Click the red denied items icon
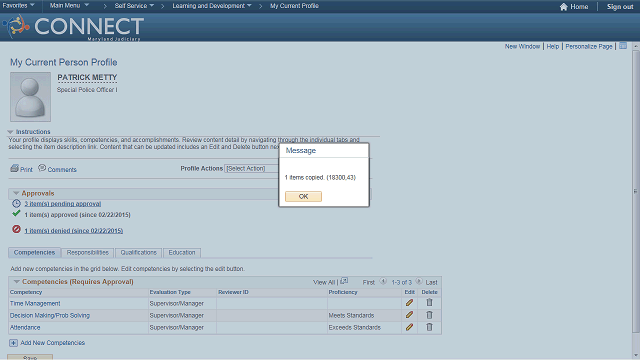640x360 pixels. point(16,229)
